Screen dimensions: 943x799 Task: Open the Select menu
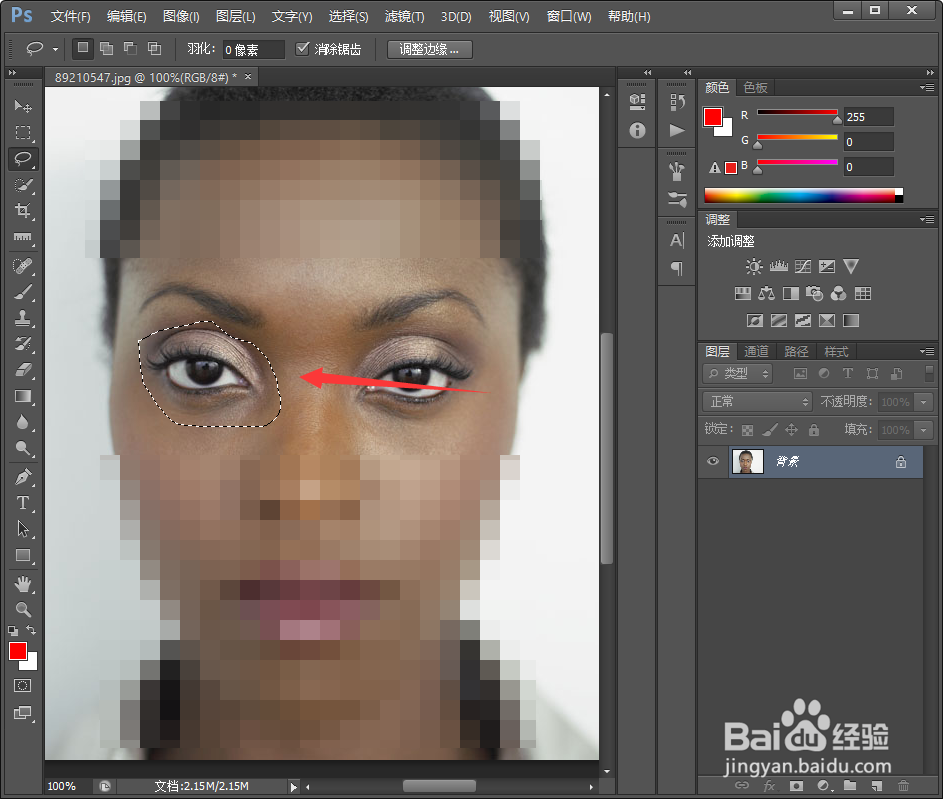pos(348,16)
